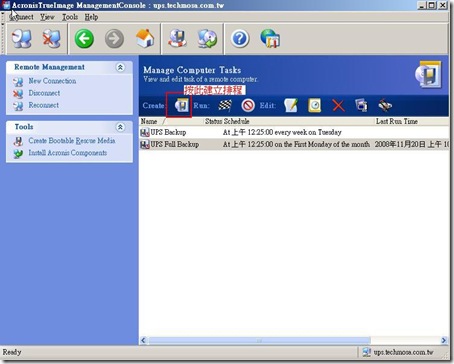
Task: Click the left scroll arrow in the task list
Action: click(143, 340)
